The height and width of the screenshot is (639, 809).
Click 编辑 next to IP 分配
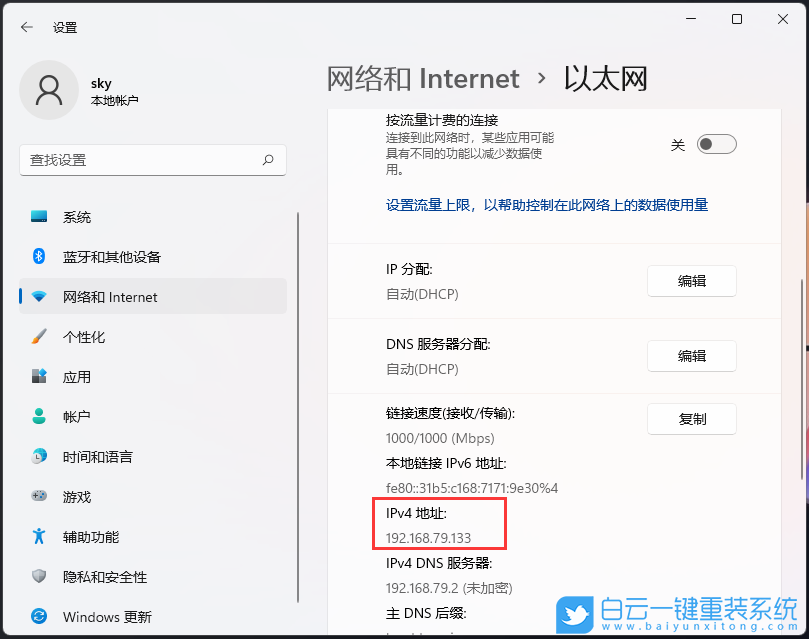click(691, 281)
